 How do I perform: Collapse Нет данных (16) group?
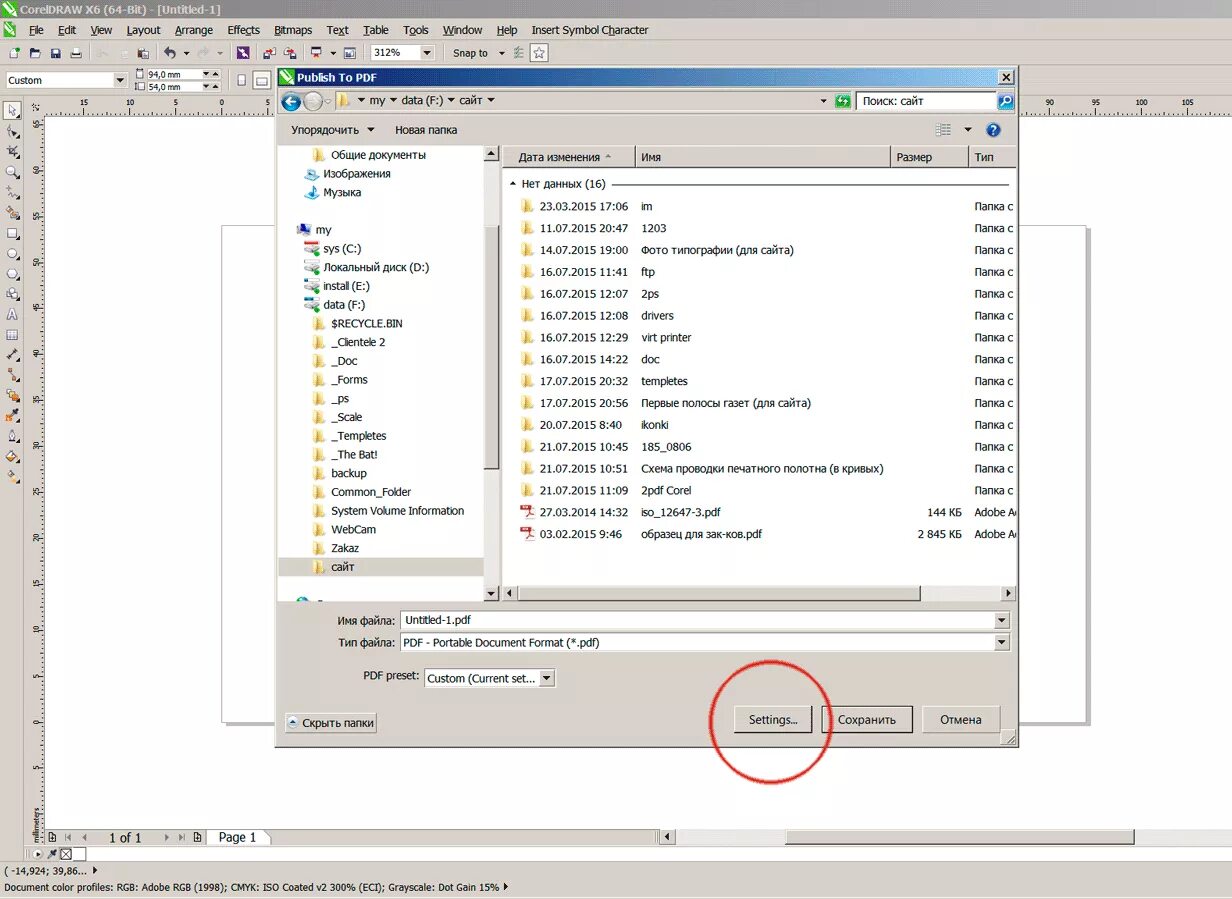click(x=514, y=184)
